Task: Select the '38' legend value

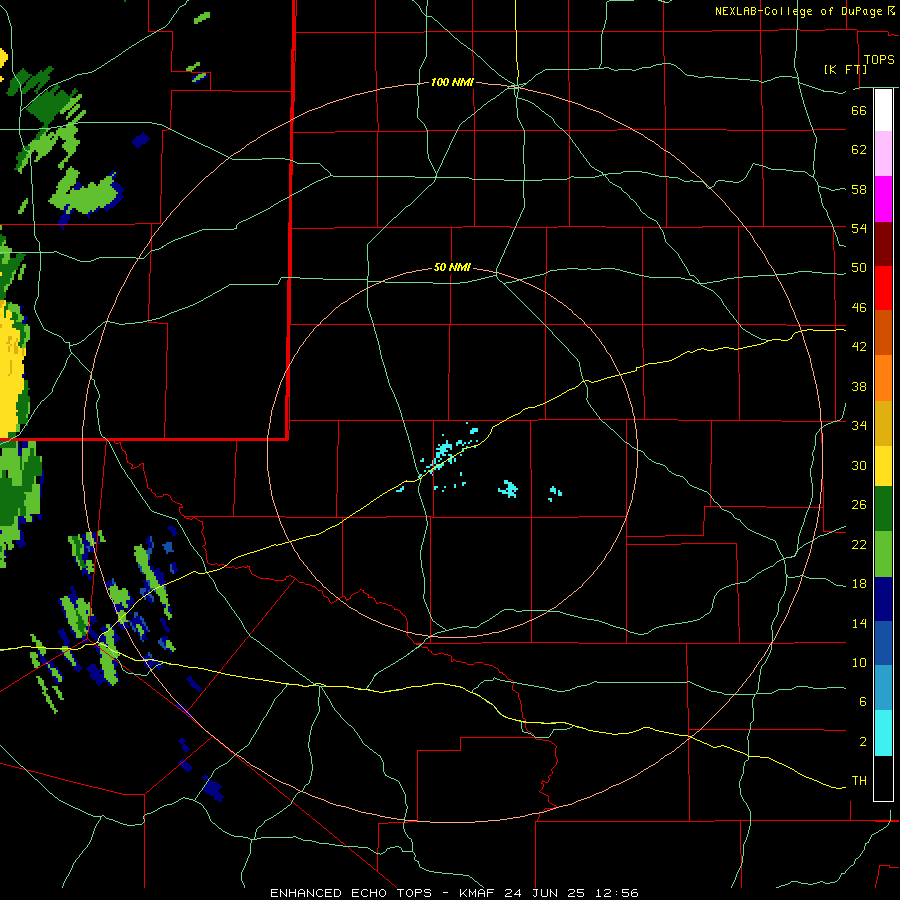Action: [x=859, y=386]
